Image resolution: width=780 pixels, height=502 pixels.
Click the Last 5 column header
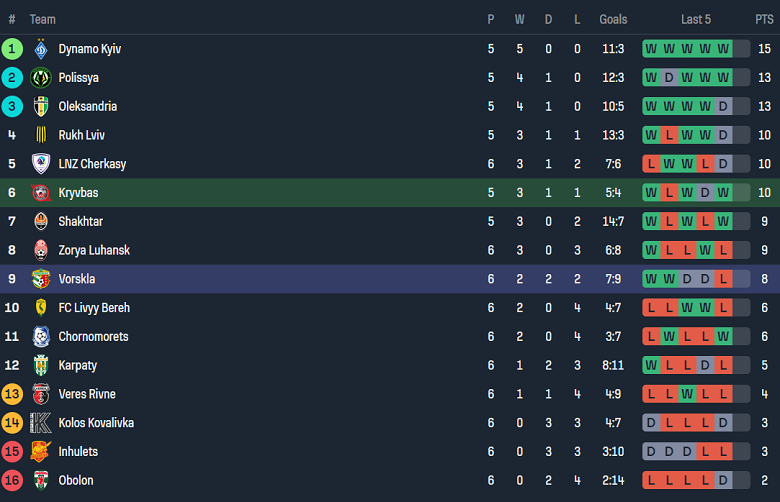pyautogui.click(x=696, y=19)
